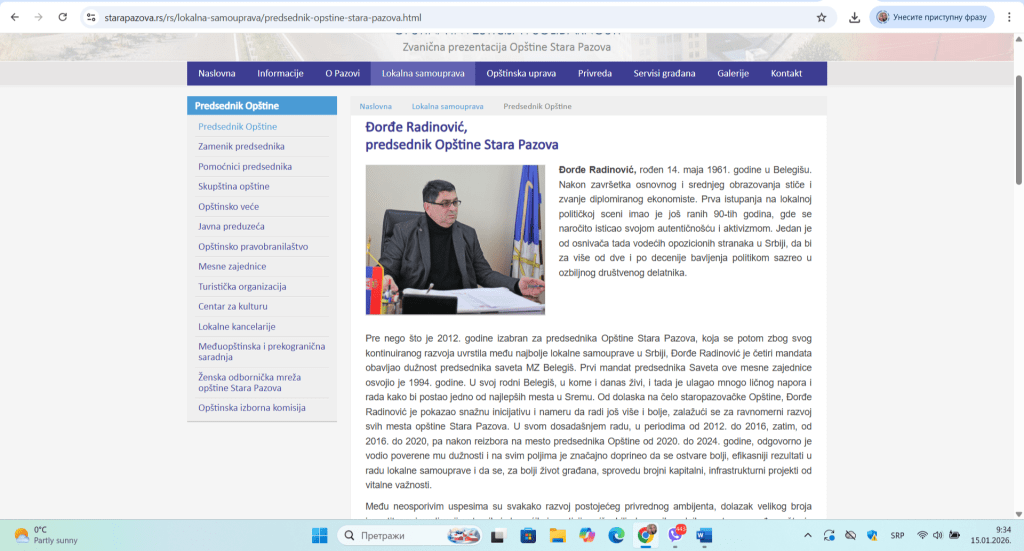Open Chrome three-dot menu
Screen dimensions: 1024x551
pyautogui.click(x=1009, y=18)
